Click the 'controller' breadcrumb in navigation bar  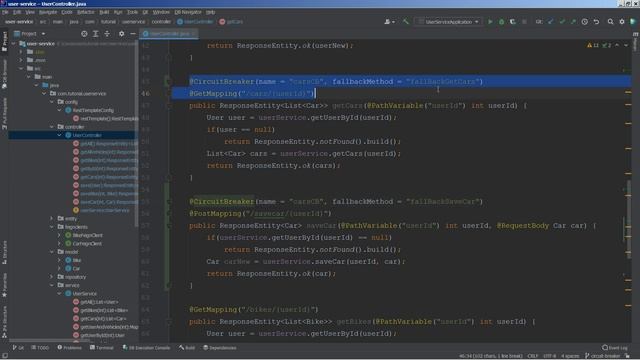coord(161,22)
